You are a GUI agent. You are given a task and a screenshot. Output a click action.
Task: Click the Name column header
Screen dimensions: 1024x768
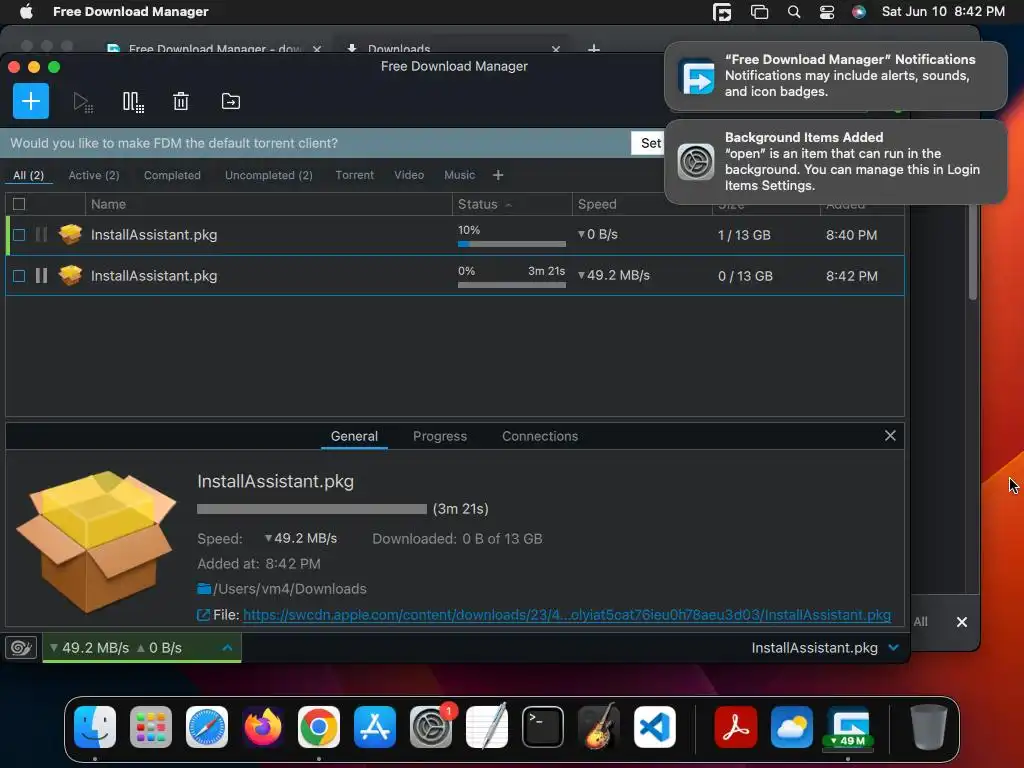[x=268, y=204]
